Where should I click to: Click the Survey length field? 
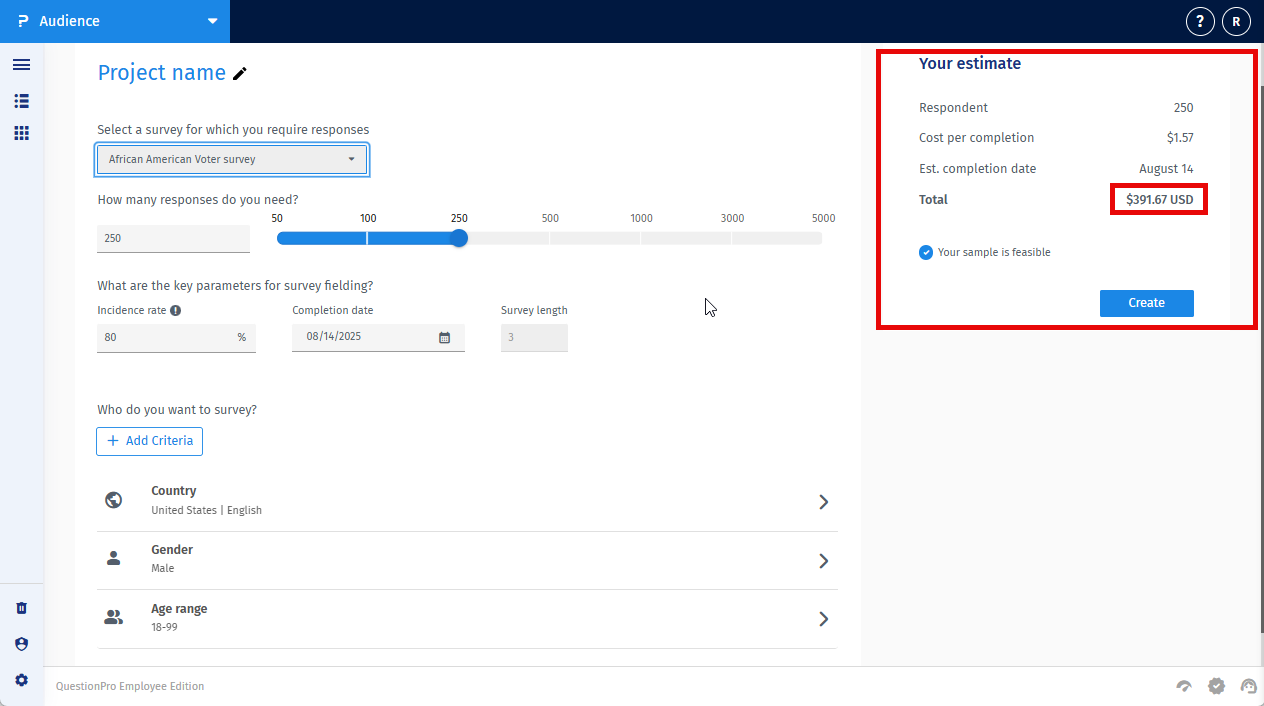click(x=534, y=338)
